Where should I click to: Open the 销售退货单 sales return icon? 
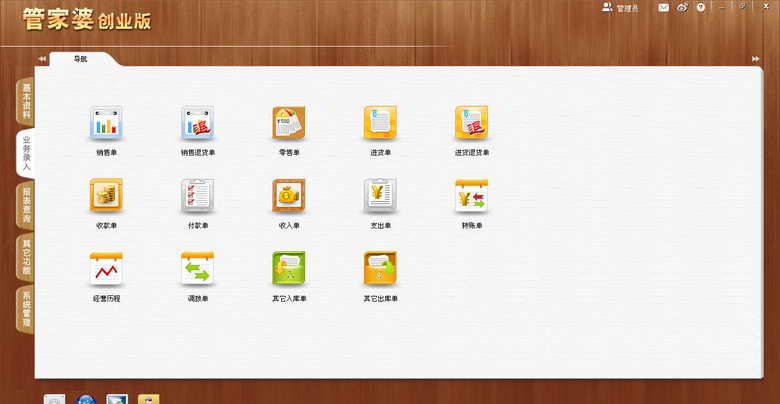click(197, 123)
